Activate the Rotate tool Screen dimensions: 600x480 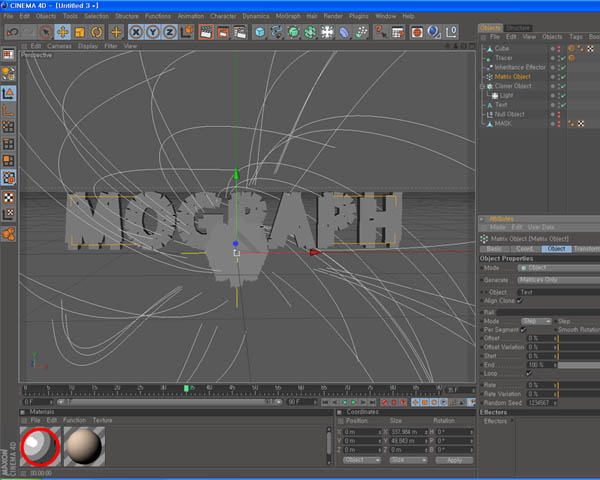pos(96,32)
